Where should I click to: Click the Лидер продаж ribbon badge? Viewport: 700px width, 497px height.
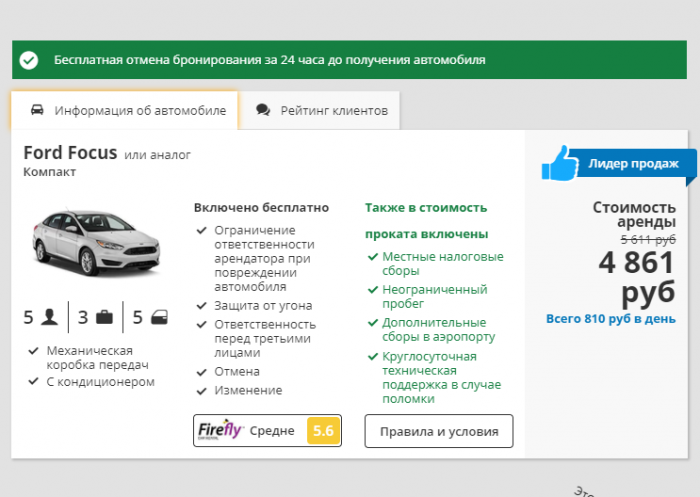633,163
